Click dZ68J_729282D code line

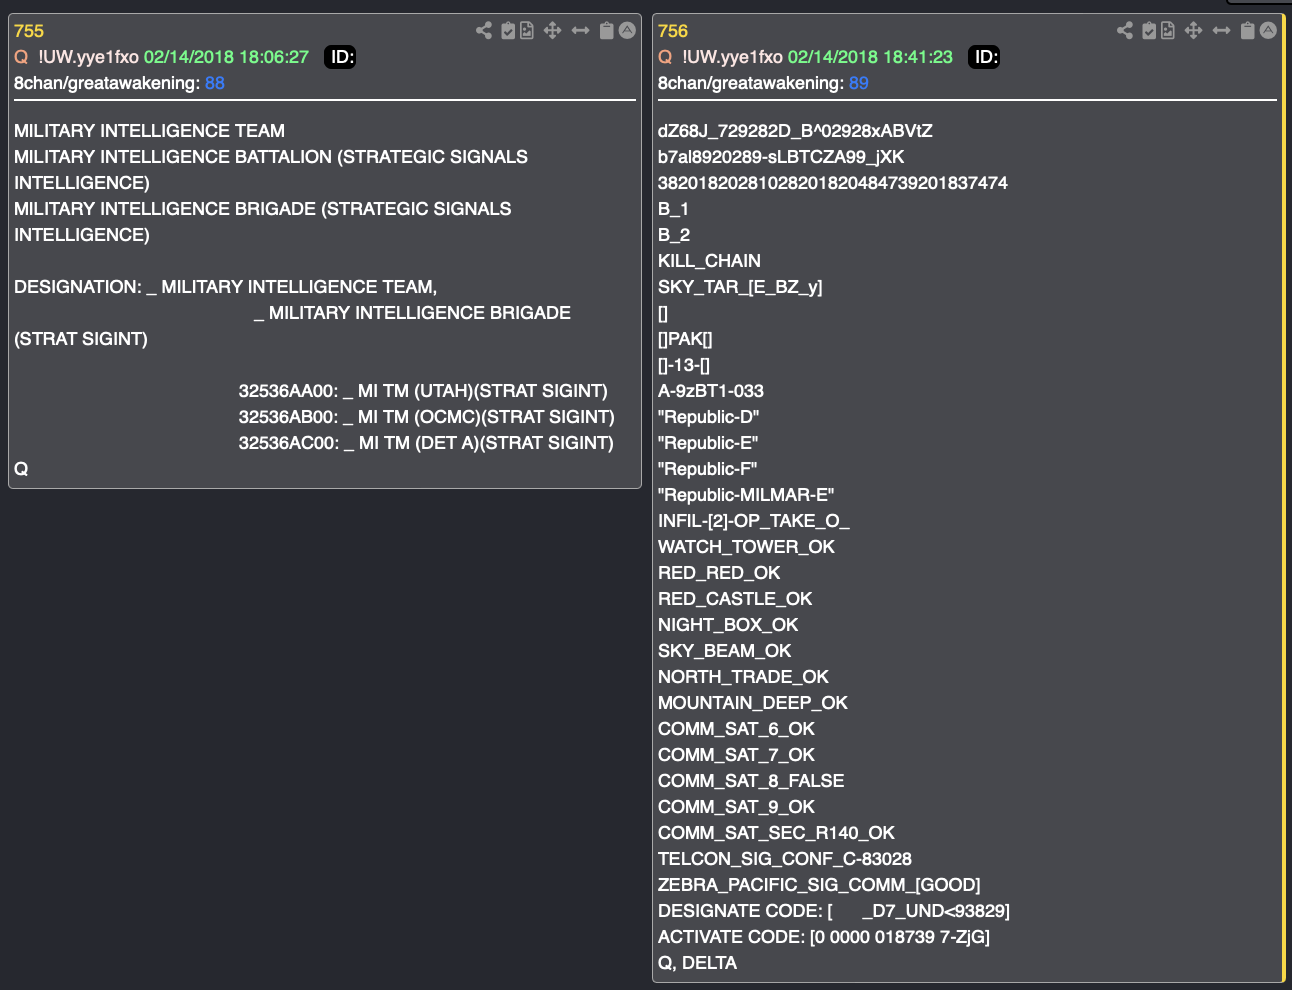coord(795,131)
